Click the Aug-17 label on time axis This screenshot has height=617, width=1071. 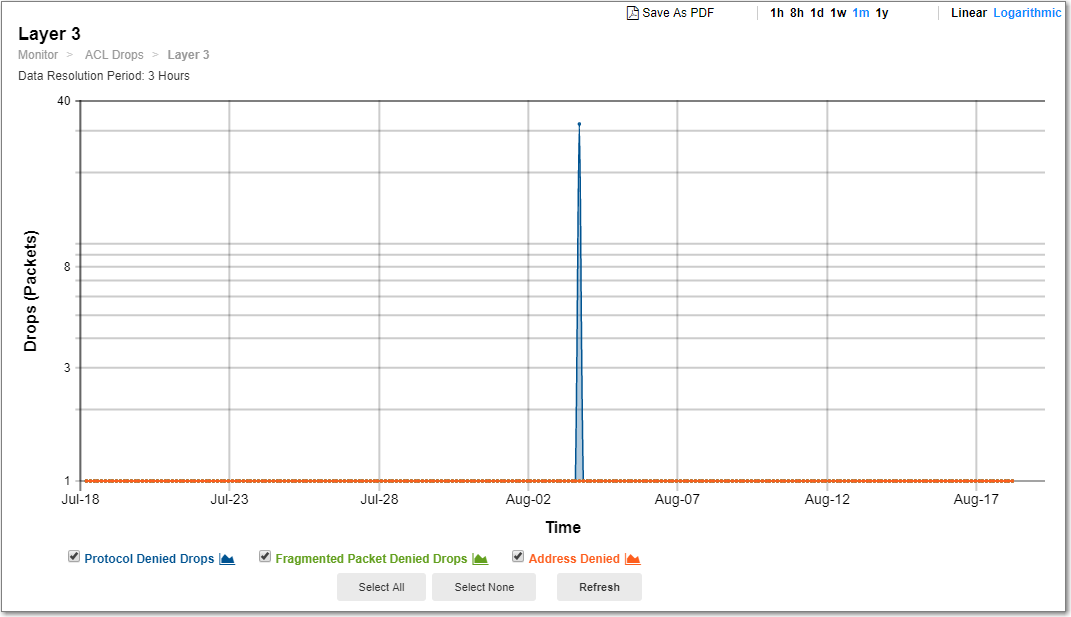tap(976, 499)
